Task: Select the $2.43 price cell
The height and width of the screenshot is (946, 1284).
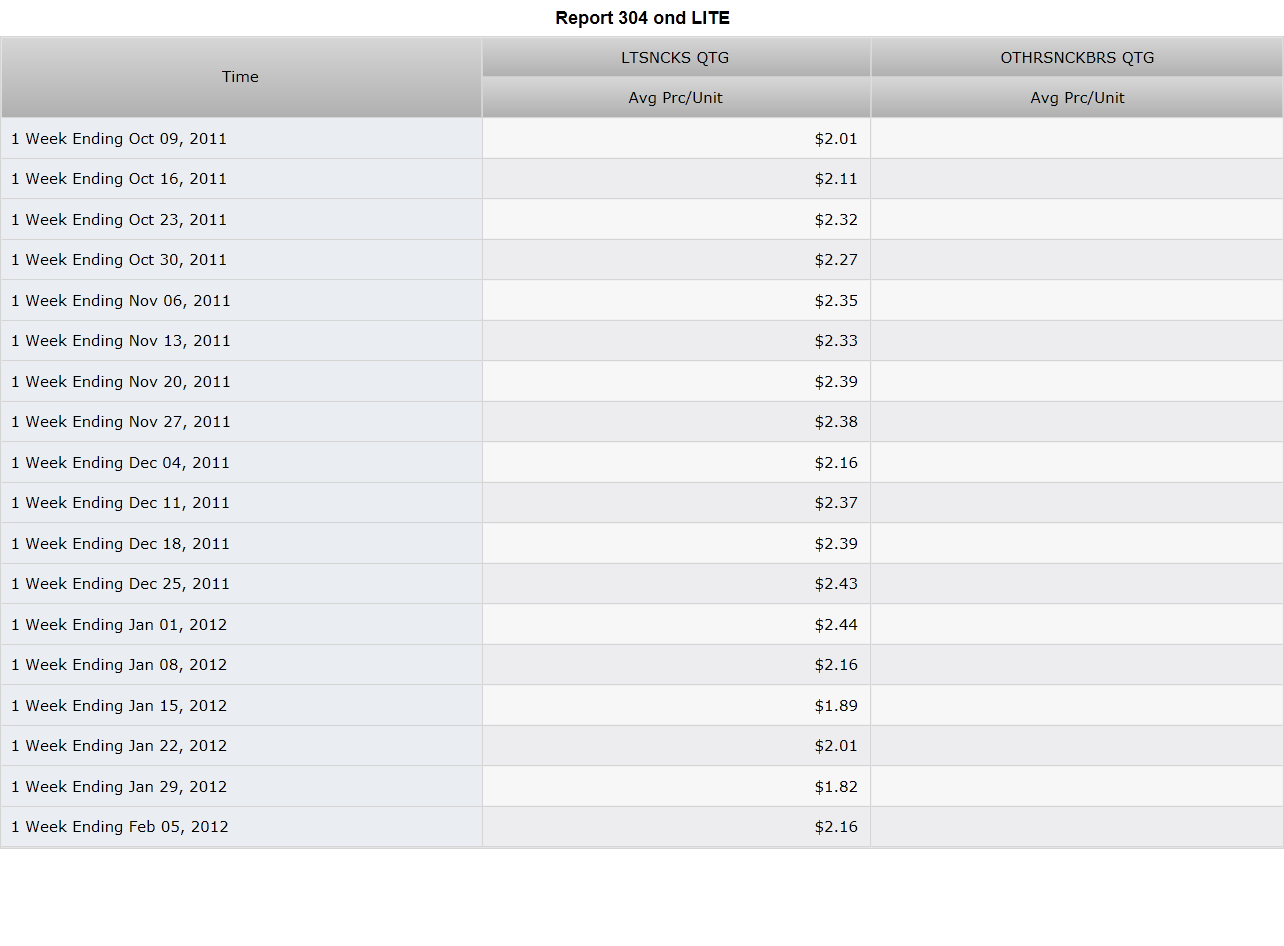Action: [x=676, y=584]
